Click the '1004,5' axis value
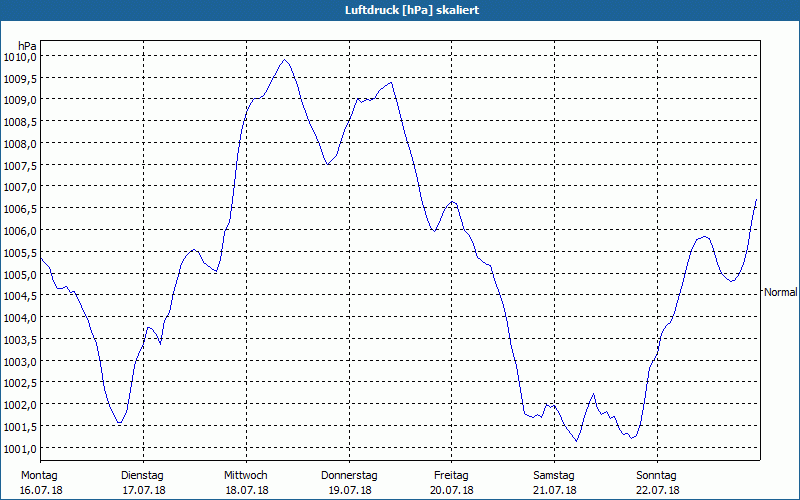 pyautogui.click(x=20, y=296)
